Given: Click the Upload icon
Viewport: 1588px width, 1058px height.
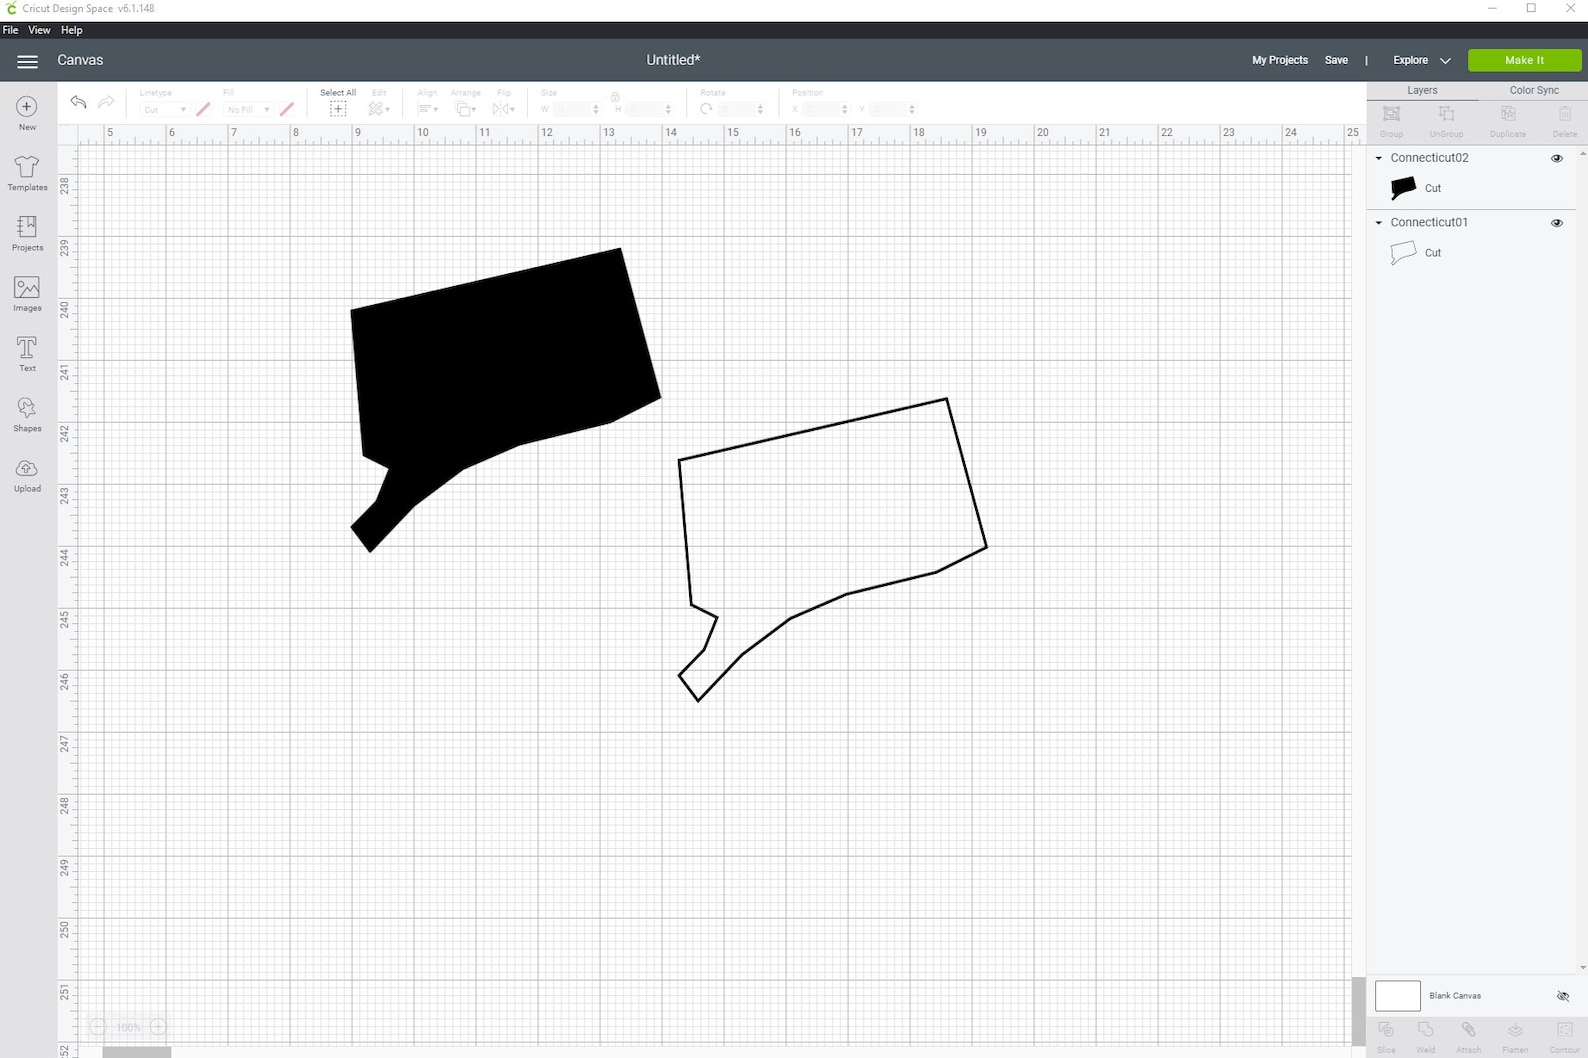Looking at the screenshot, I should click(27, 475).
